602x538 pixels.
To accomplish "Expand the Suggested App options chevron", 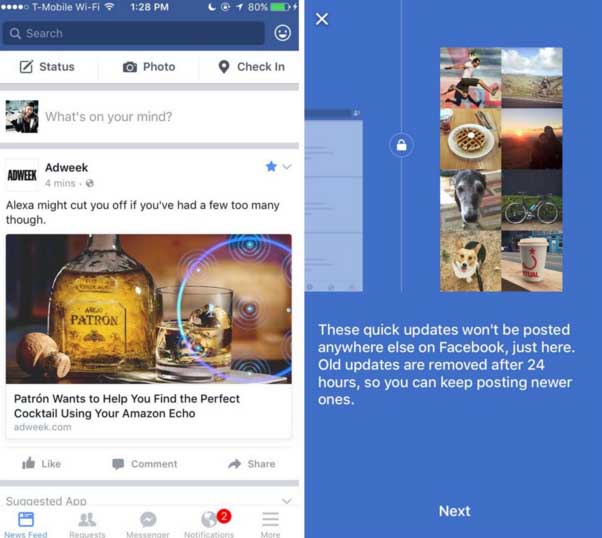I will pos(287,501).
